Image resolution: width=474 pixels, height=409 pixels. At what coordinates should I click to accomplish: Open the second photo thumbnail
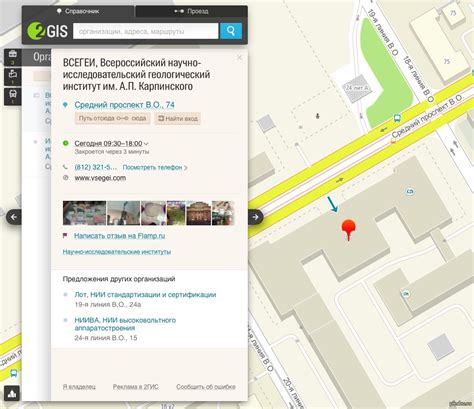click(x=123, y=213)
